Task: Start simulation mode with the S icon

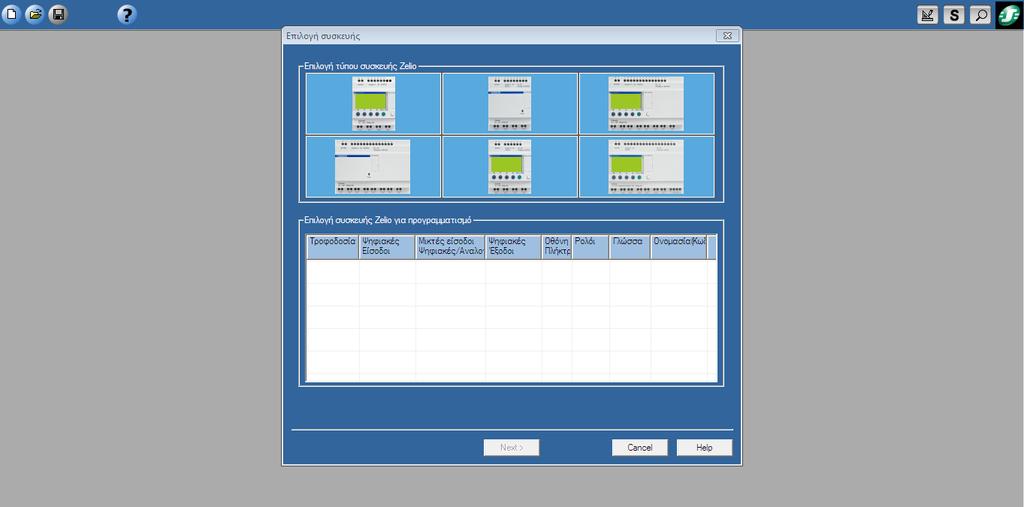Action: point(954,15)
